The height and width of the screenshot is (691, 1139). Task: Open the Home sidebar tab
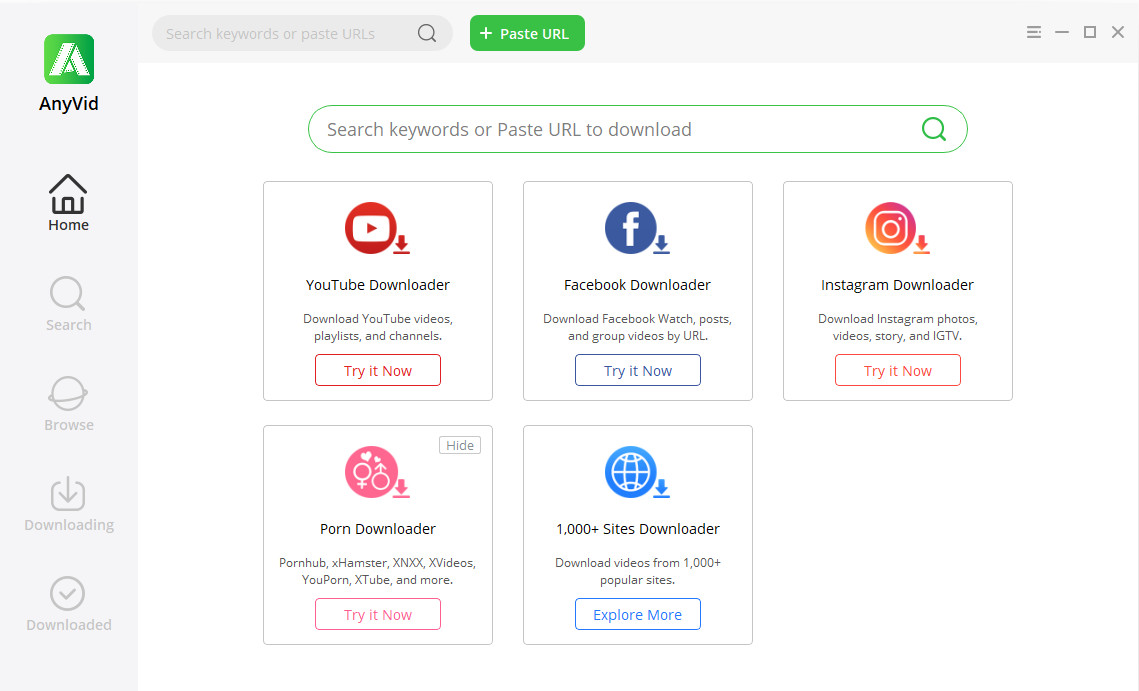click(x=68, y=203)
